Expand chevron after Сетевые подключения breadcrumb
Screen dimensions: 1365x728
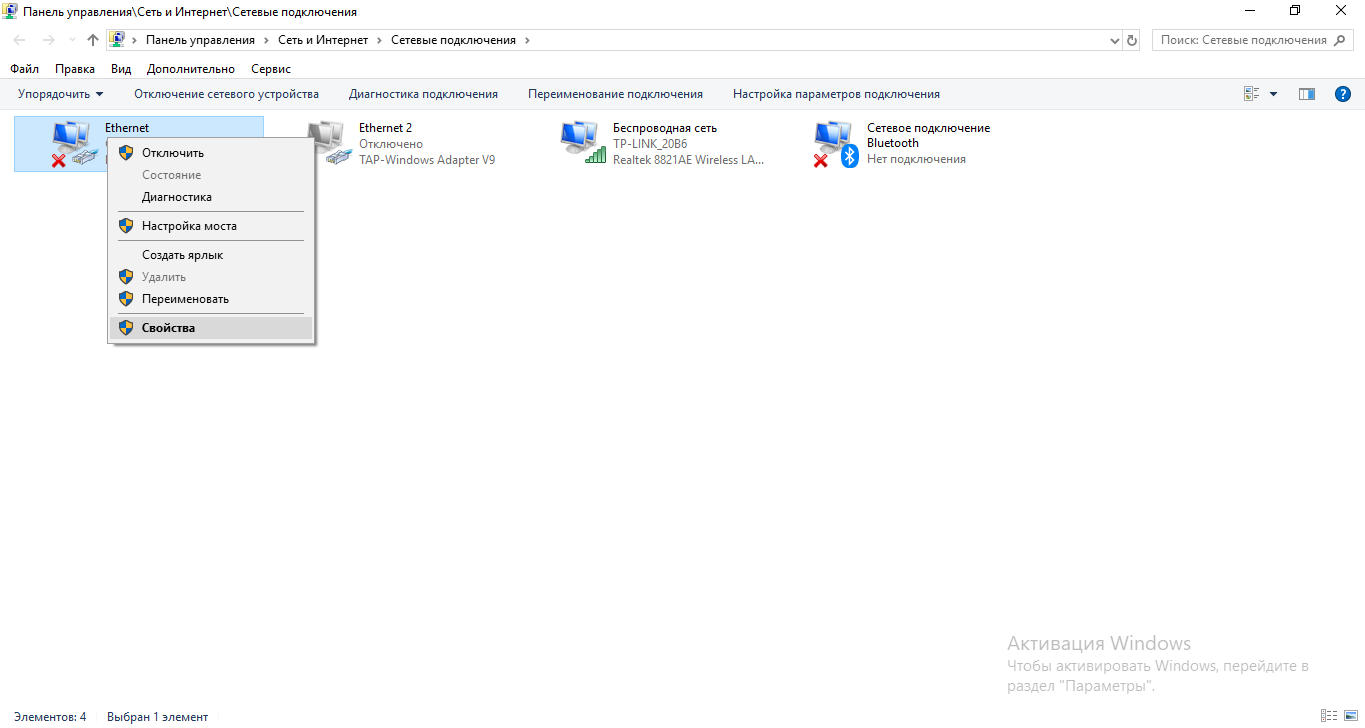tap(527, 40)
